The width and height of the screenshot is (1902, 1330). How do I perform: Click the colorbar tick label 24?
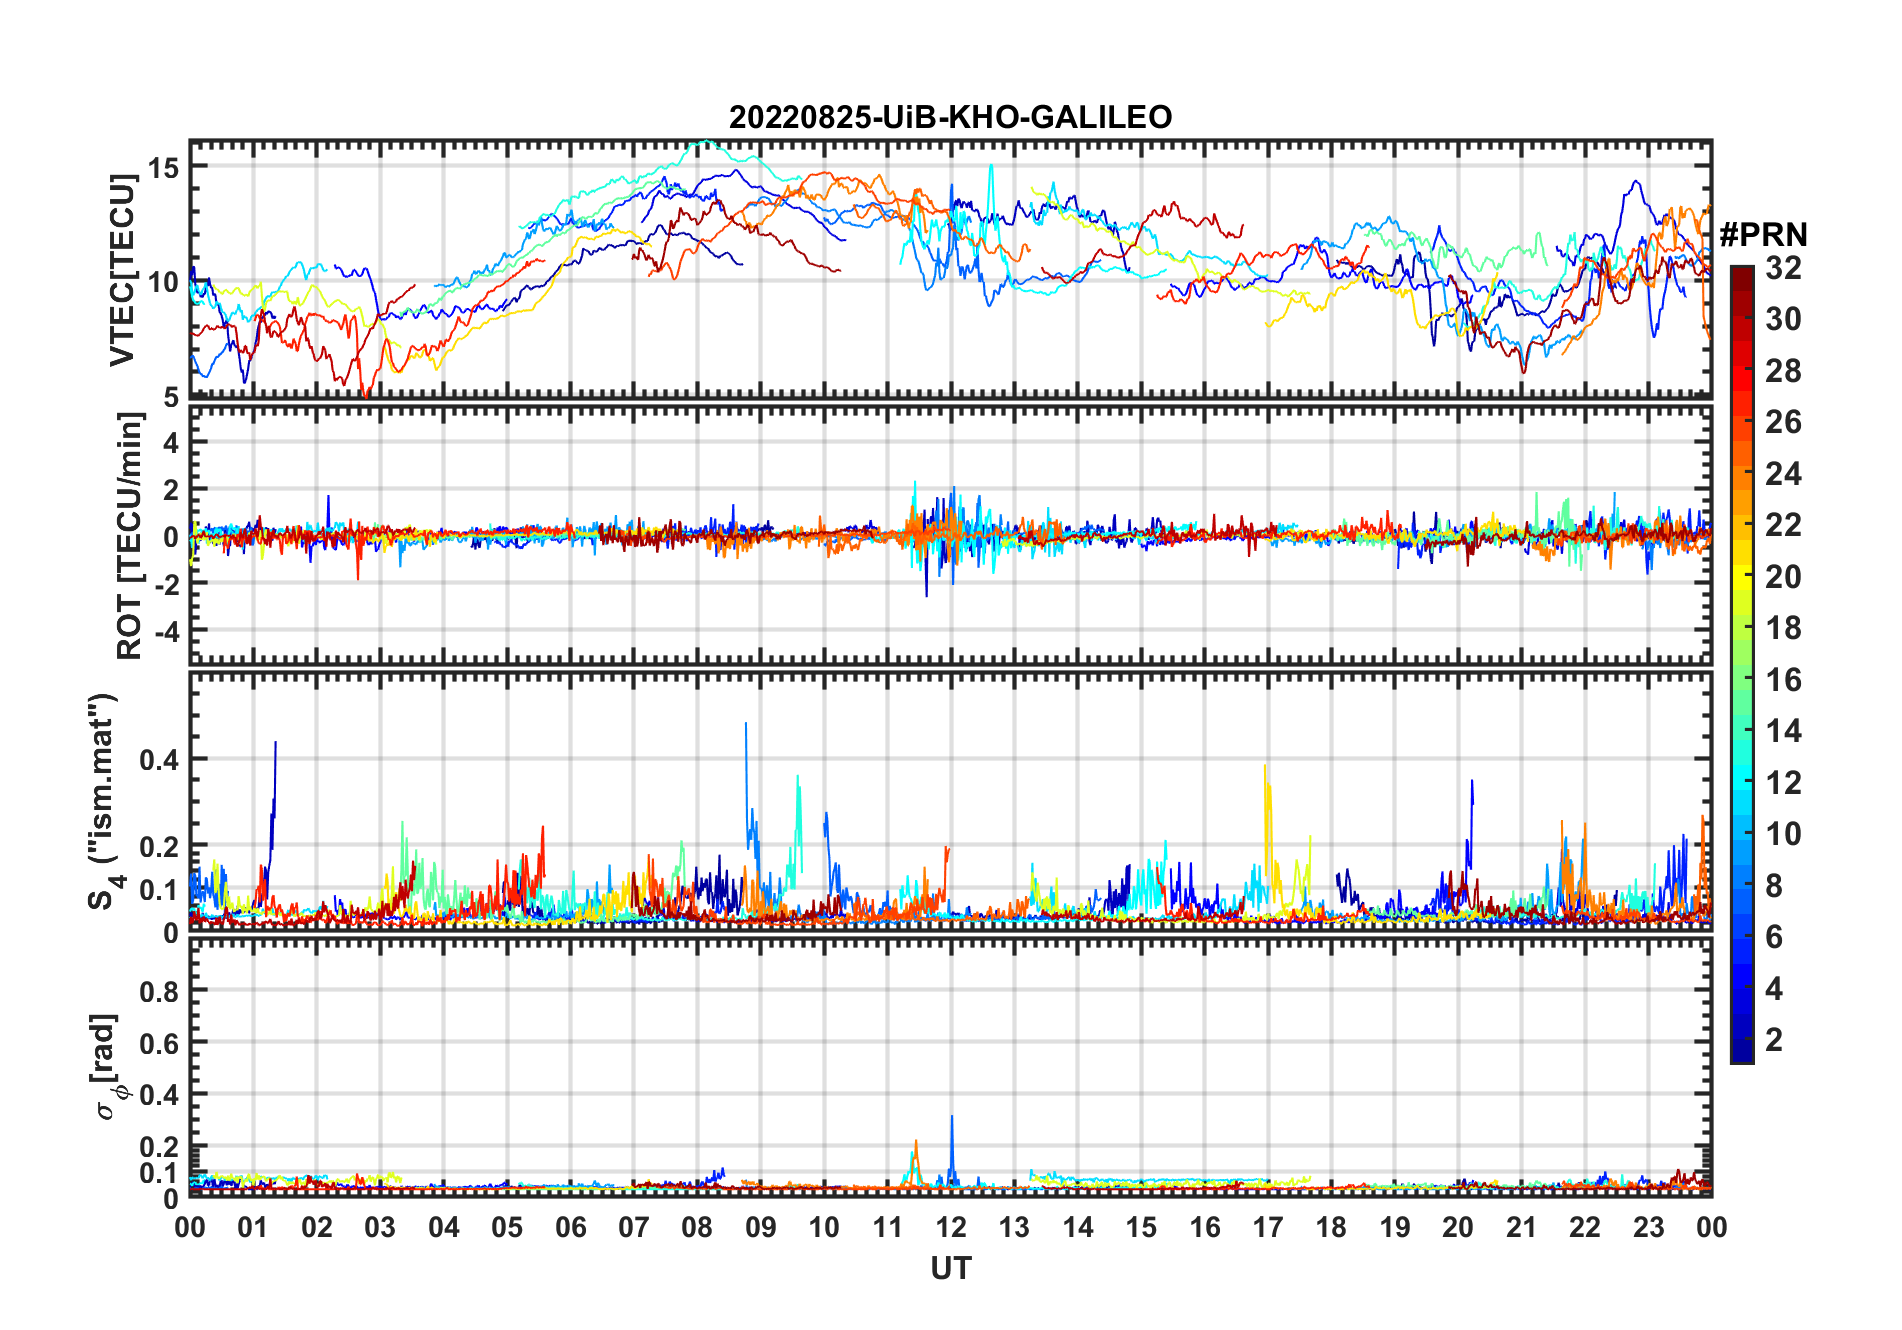point(1783,473)
